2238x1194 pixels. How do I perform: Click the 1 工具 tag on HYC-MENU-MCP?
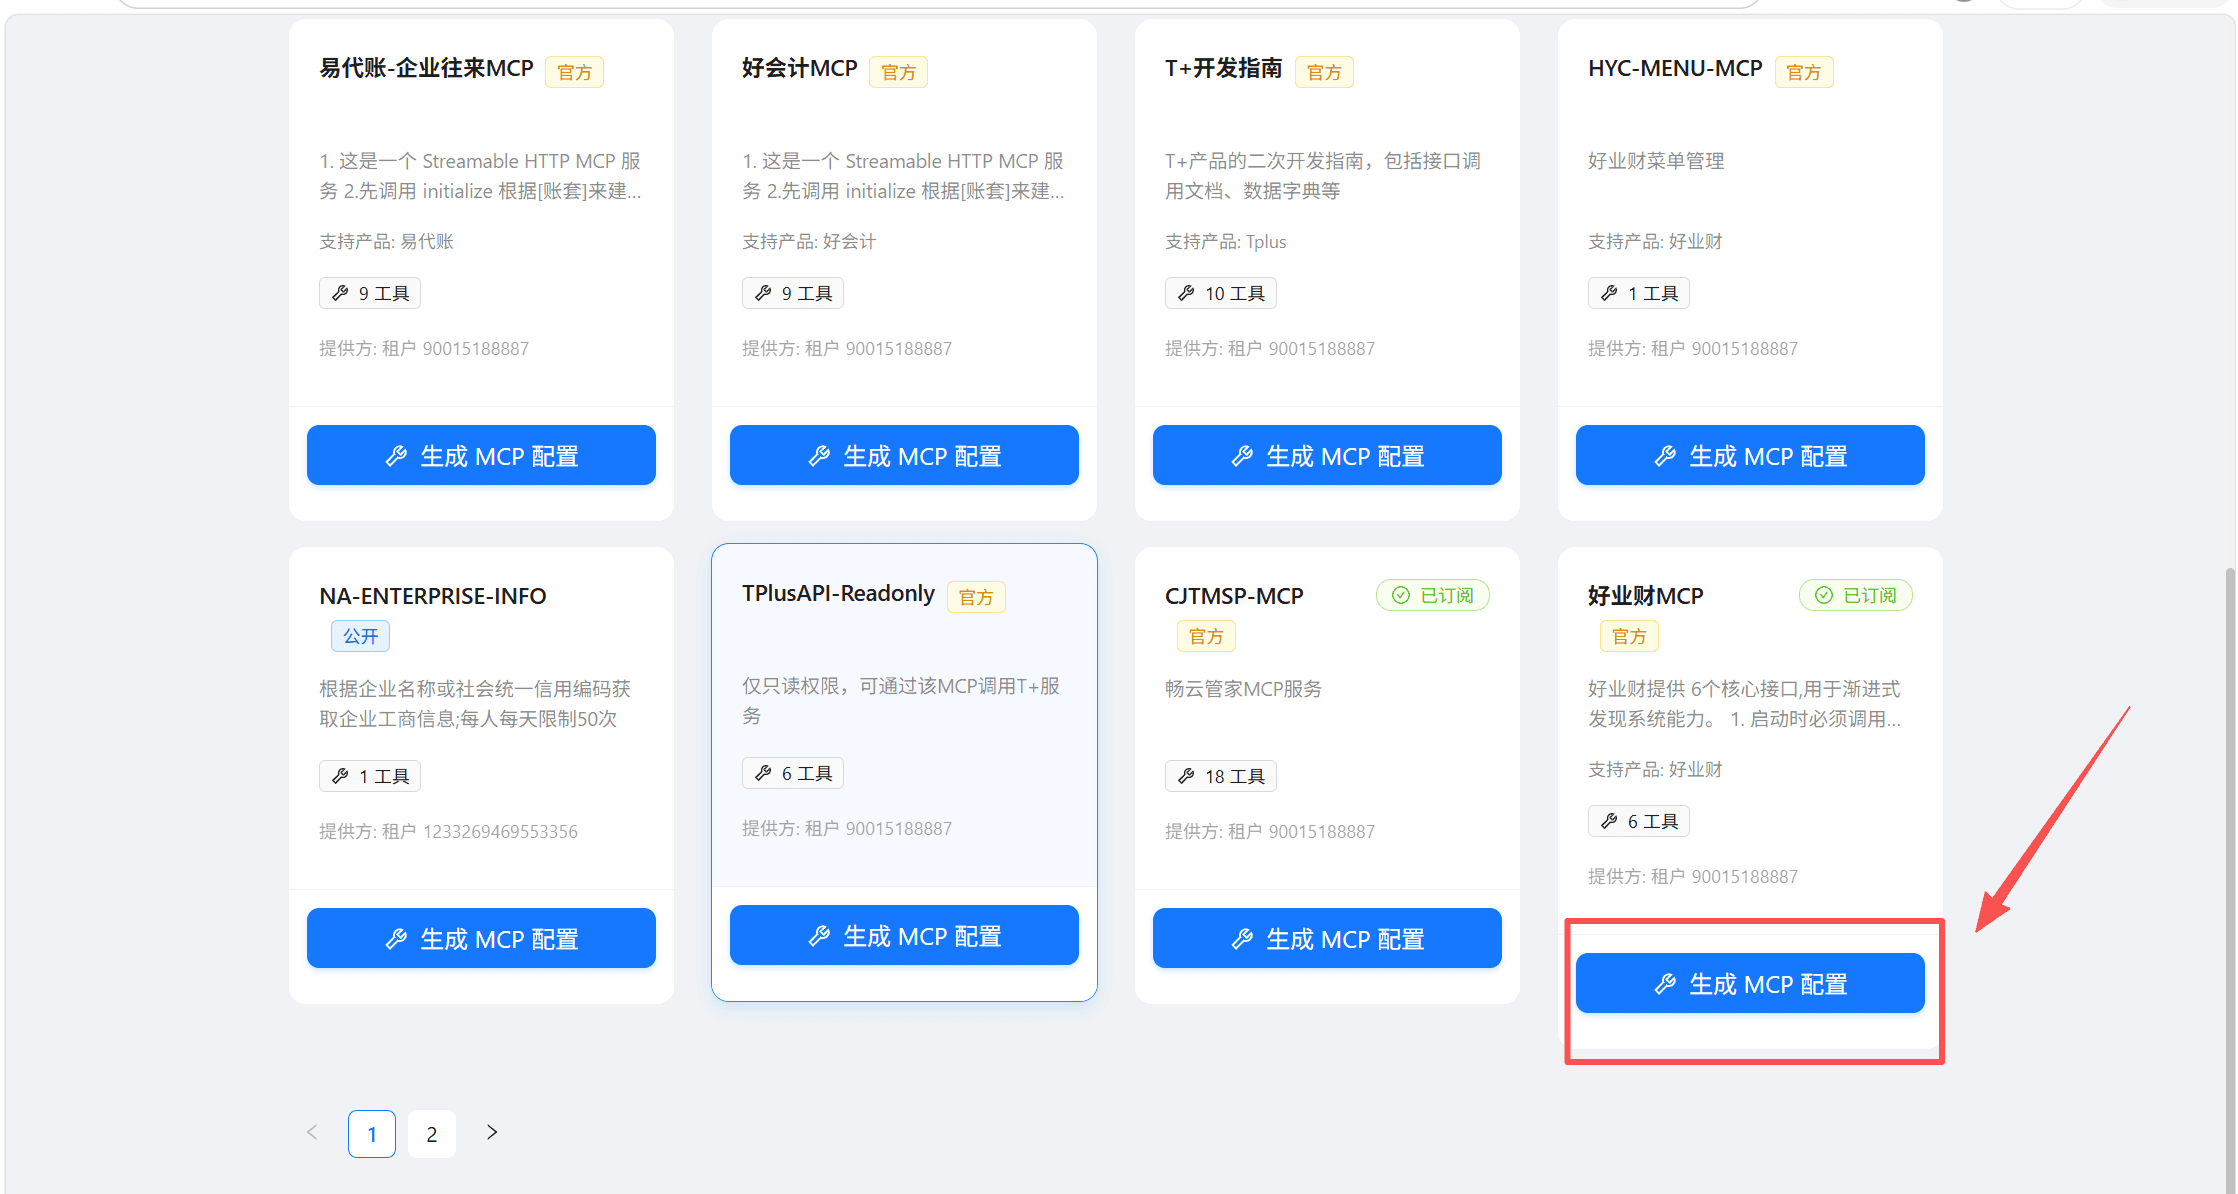(1639, 293)
